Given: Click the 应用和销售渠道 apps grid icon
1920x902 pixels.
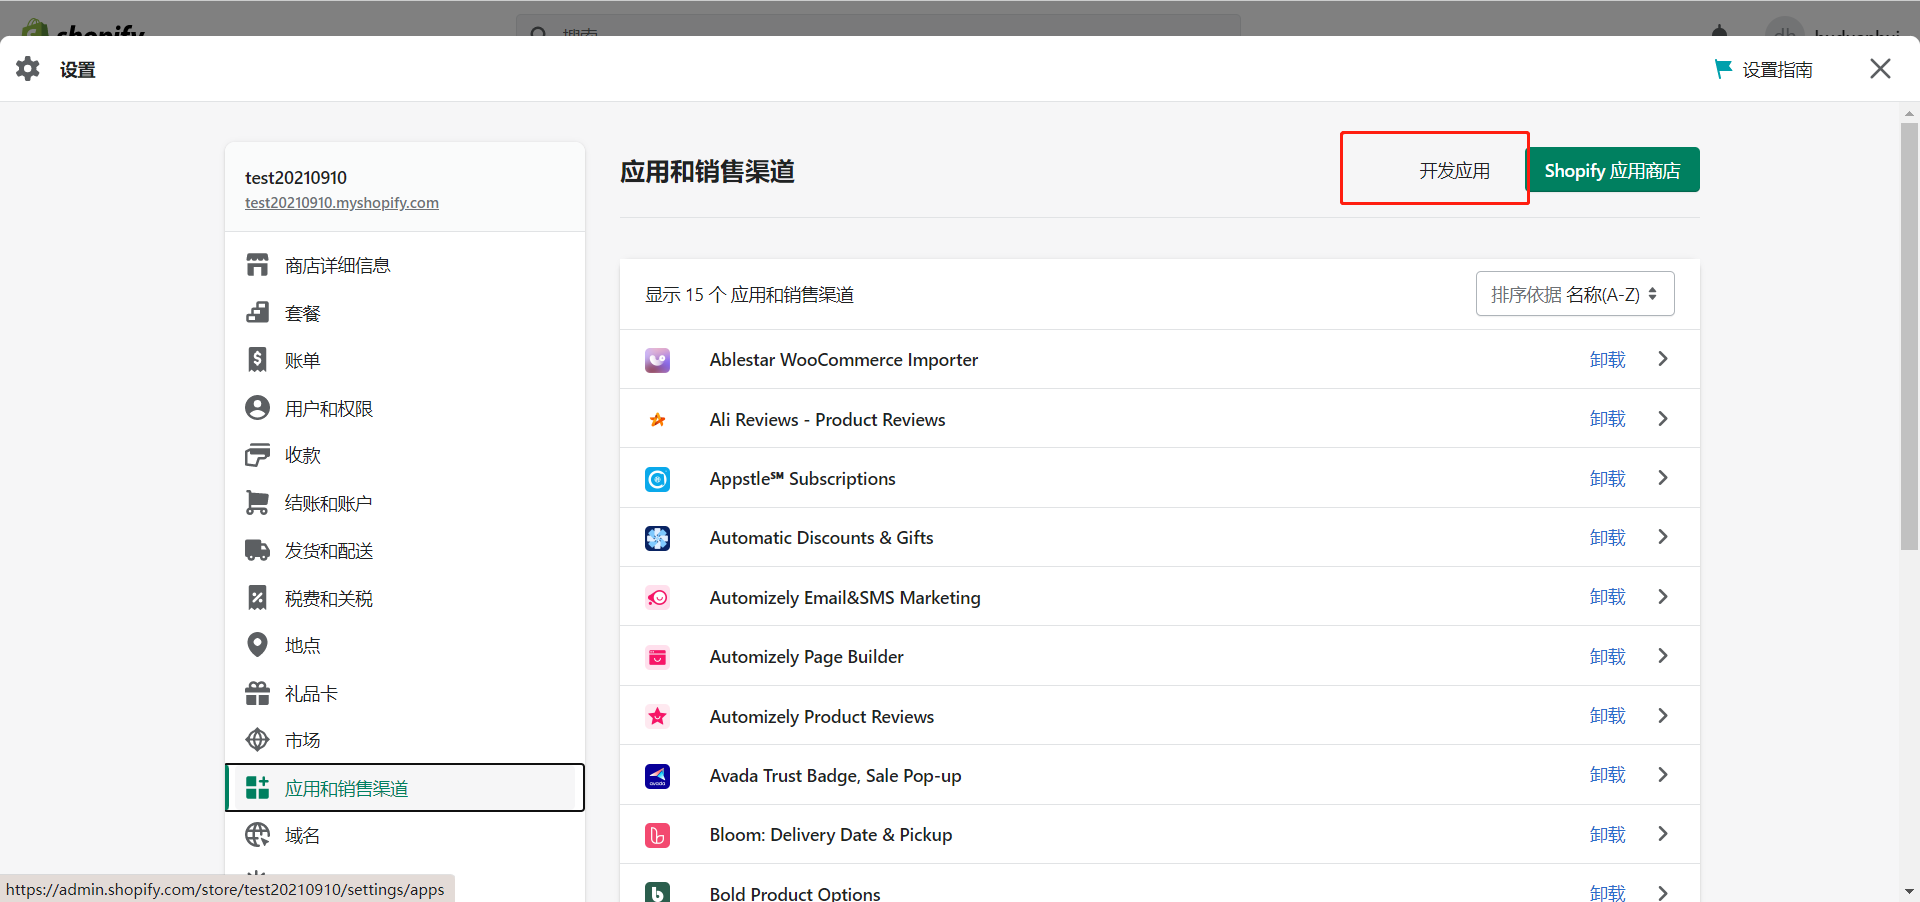Looking at the screenshot, I should (x=258, y=788).
